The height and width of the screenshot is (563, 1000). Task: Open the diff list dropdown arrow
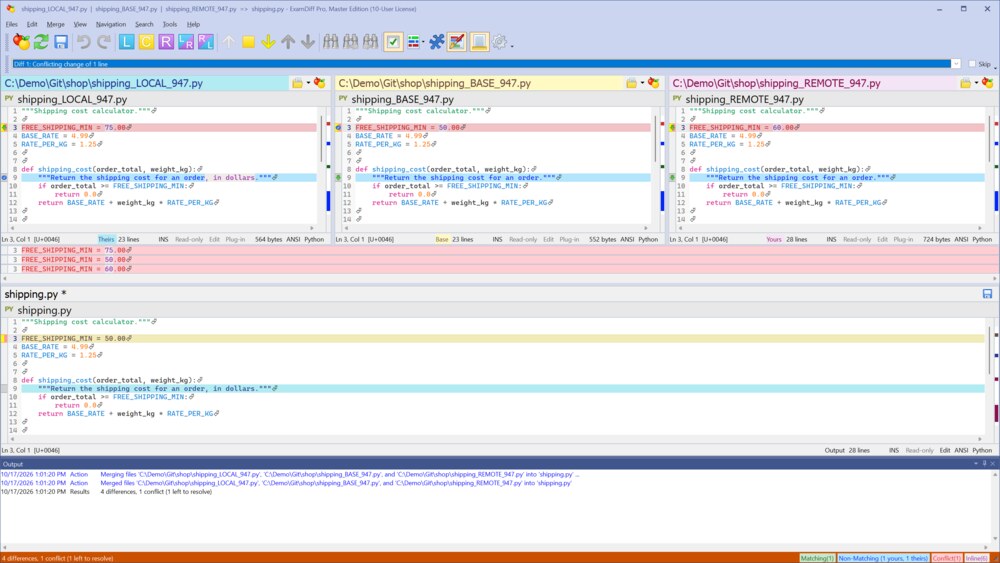[955, 64]
